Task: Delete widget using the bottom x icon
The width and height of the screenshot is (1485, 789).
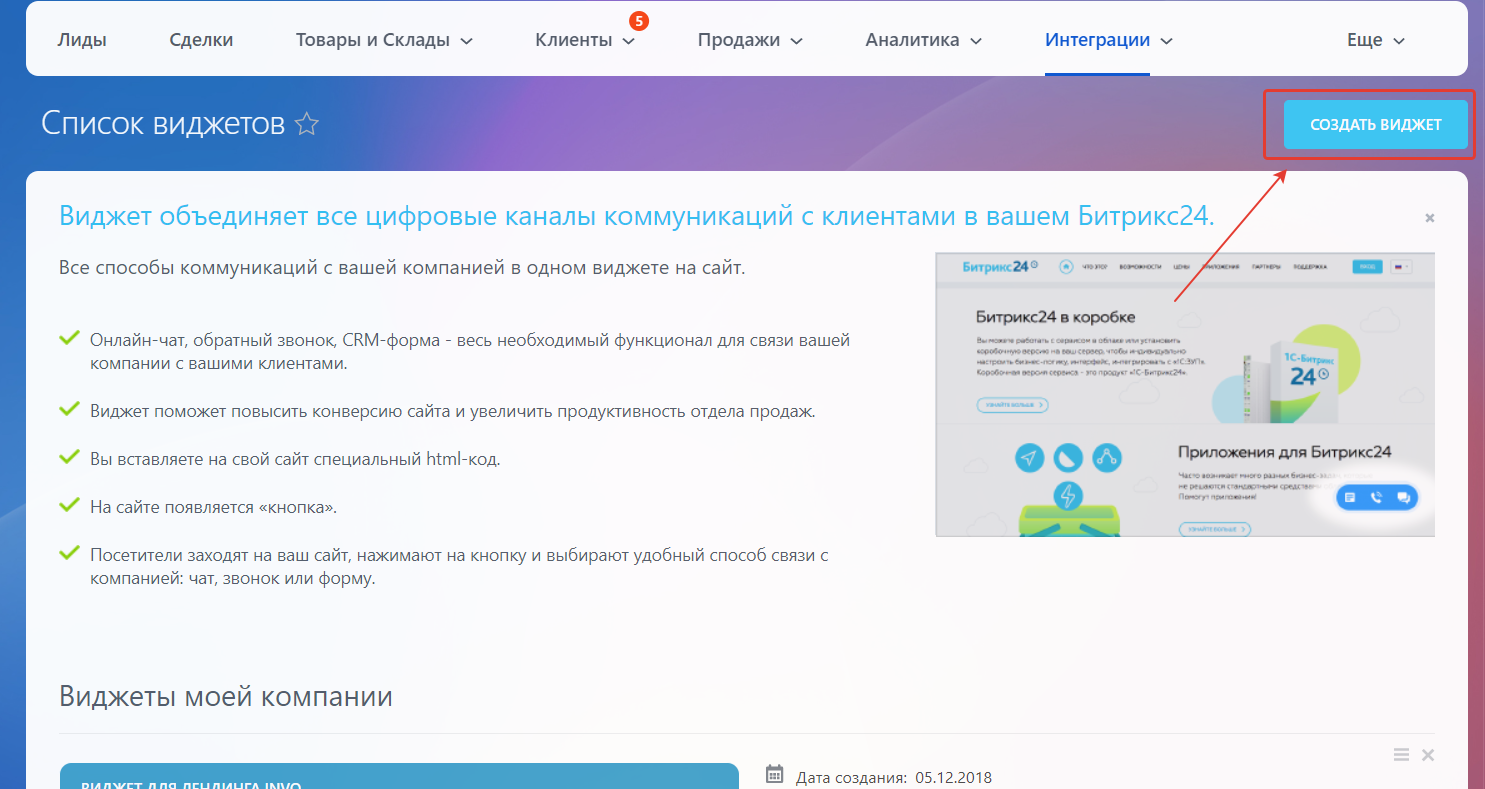Action: pyautogui.click(x=1428, y=755)
